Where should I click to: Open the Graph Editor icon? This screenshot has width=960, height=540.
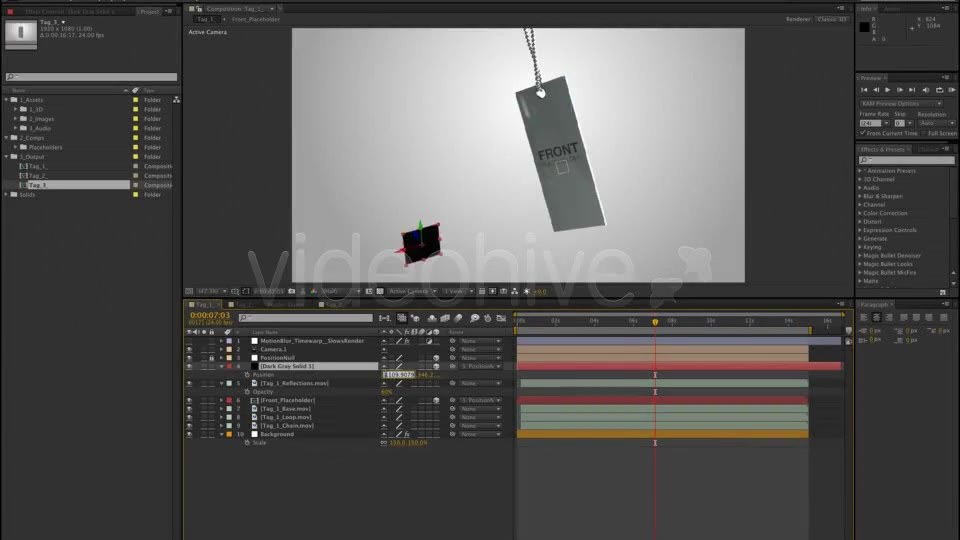pyautogui.click(x=501, y=318)
